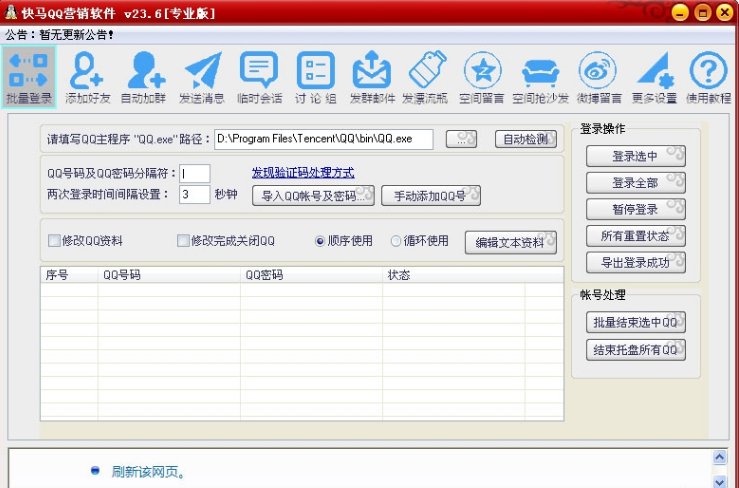Click the 所有重置状态 reset status button
The height and width of the screenshot is (488, 739).
(x=635, y=236)
